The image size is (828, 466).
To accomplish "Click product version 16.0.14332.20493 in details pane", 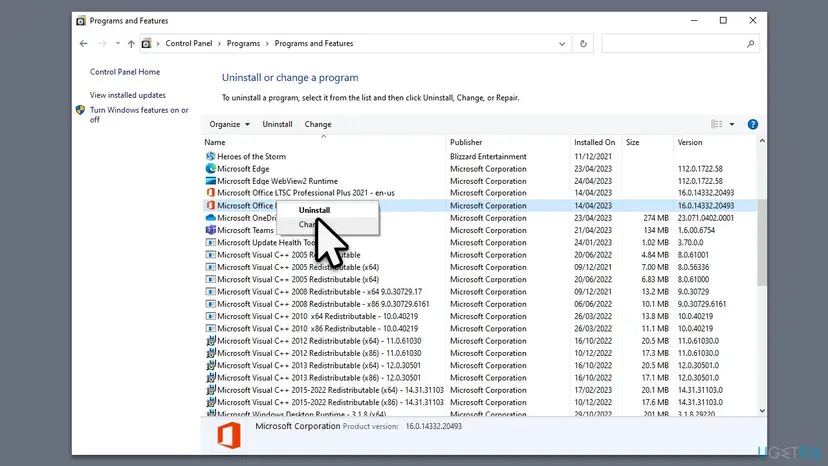I will click(434, 426).
